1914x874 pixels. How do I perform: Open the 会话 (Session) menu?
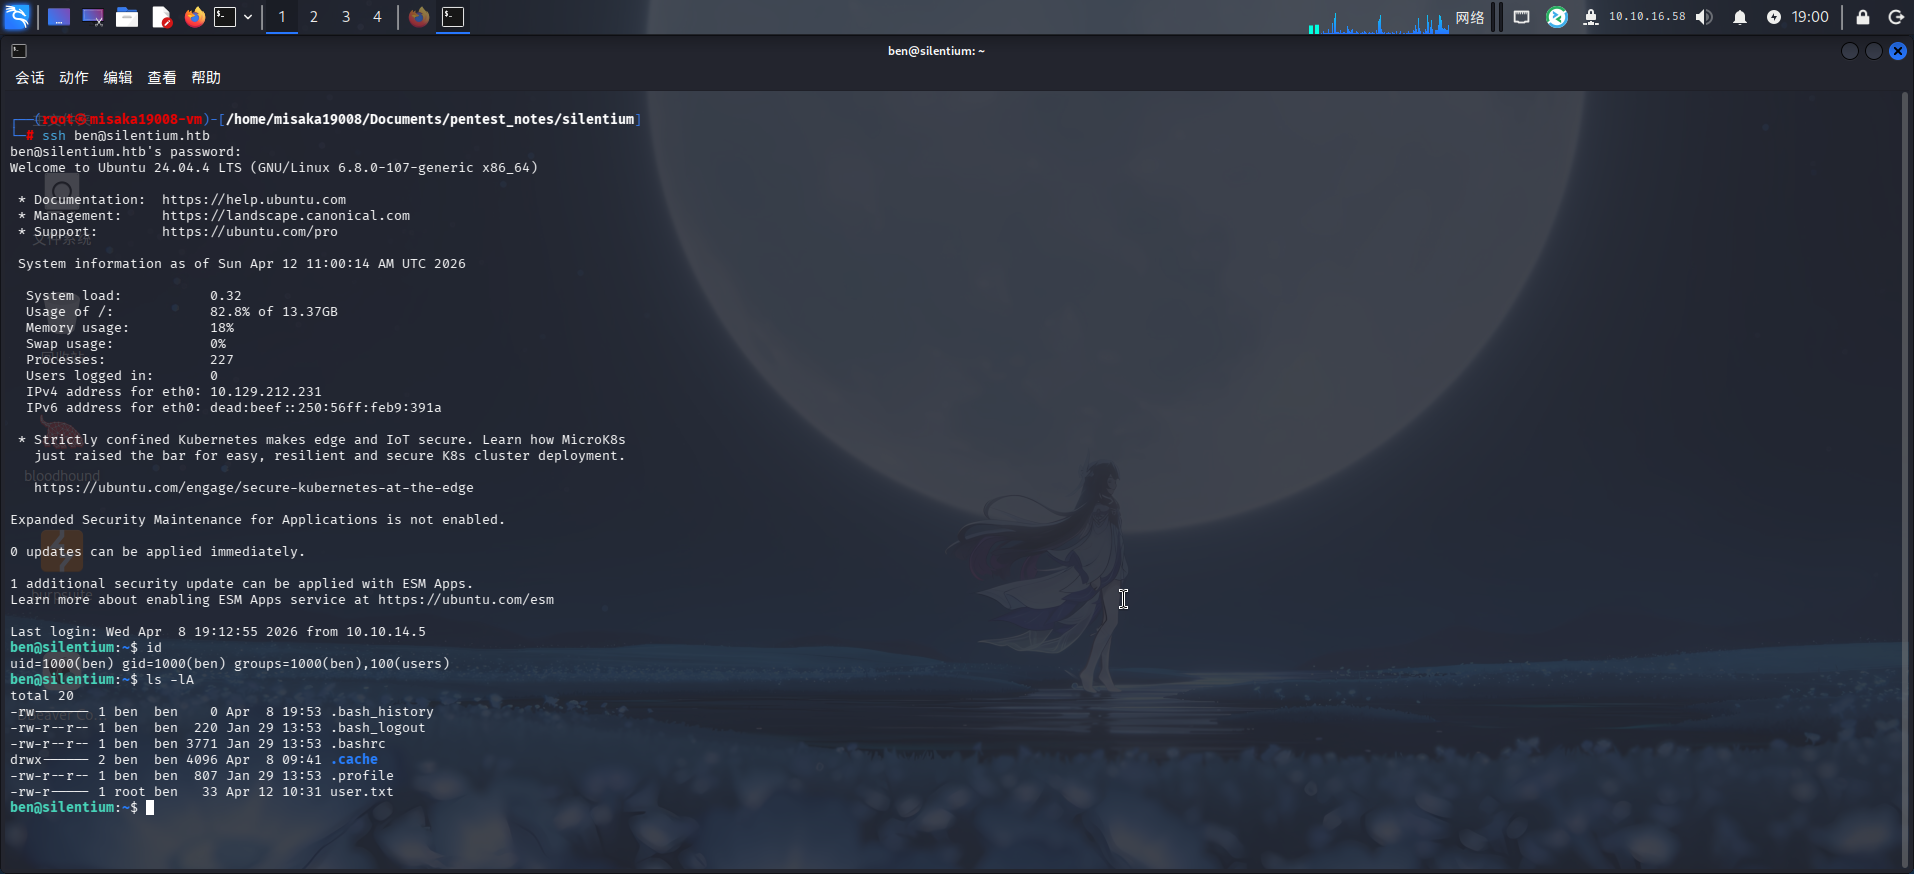pos(30,78)
